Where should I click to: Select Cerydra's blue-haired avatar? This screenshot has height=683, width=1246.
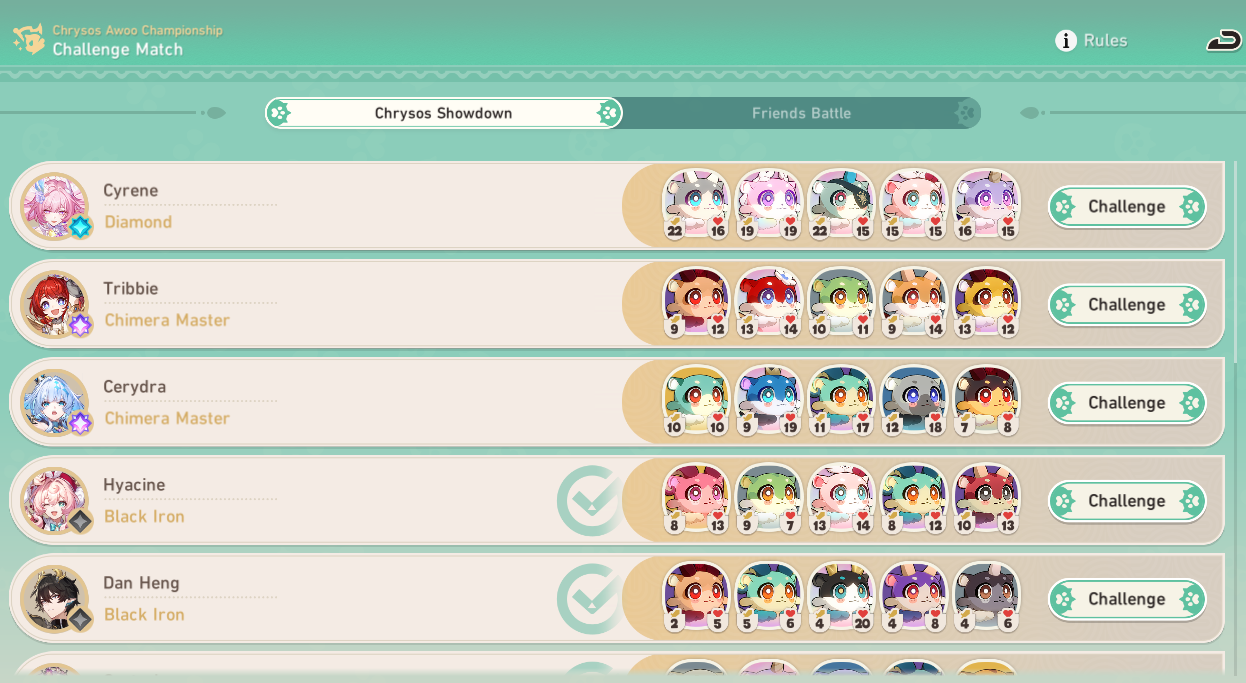point(54,402)
